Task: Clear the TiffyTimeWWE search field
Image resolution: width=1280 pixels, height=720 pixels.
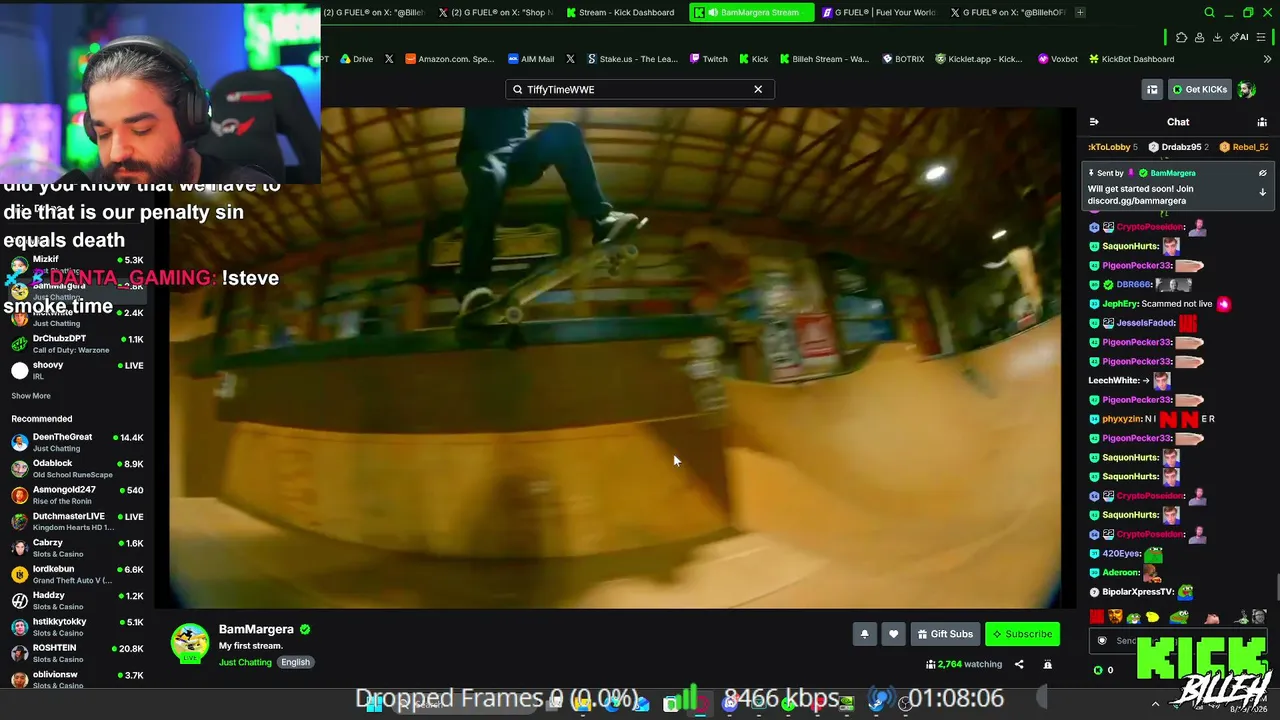Action: [758, 89]
